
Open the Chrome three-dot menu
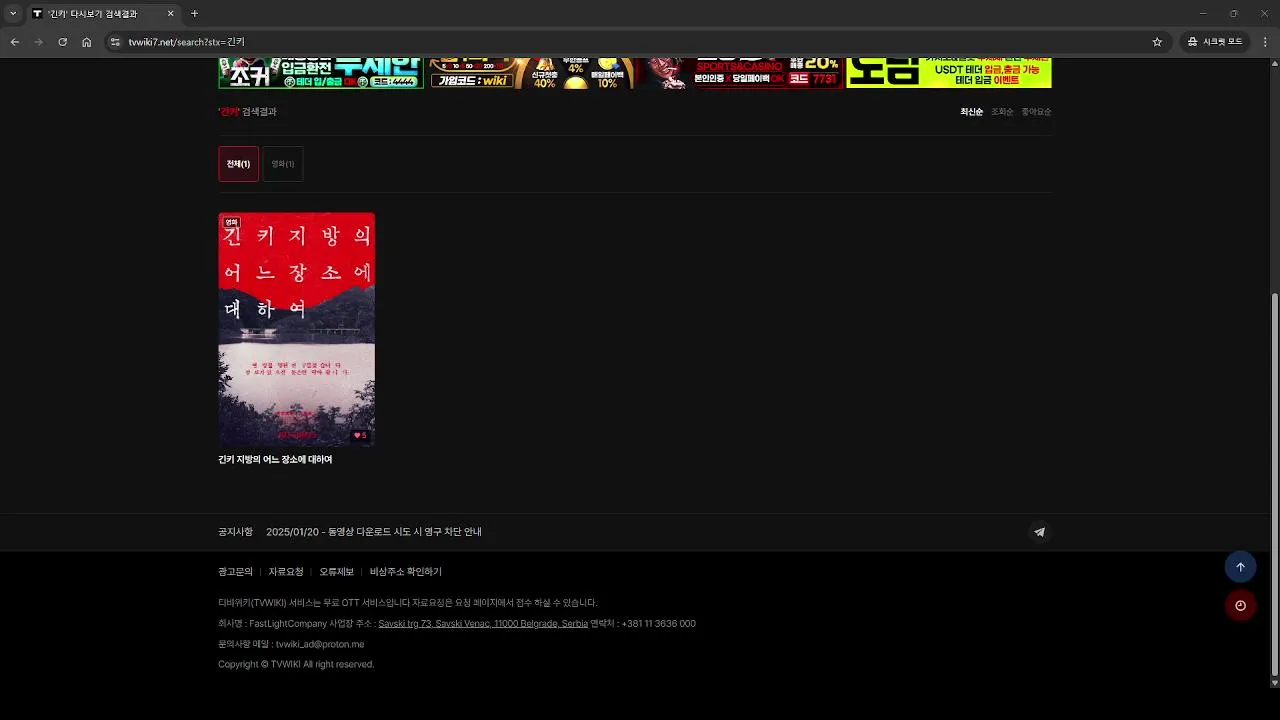click(x=1265, y=42)
